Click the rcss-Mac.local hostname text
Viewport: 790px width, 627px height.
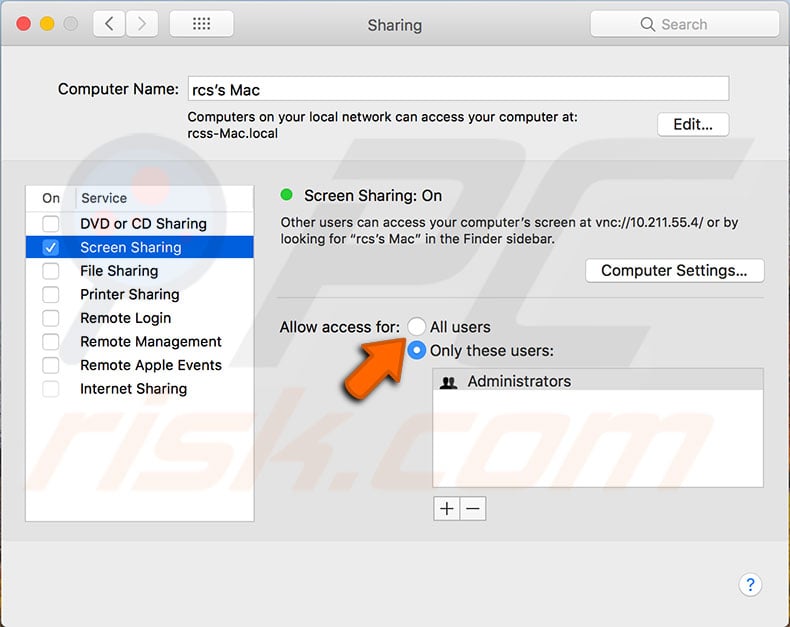pos(232,134)
